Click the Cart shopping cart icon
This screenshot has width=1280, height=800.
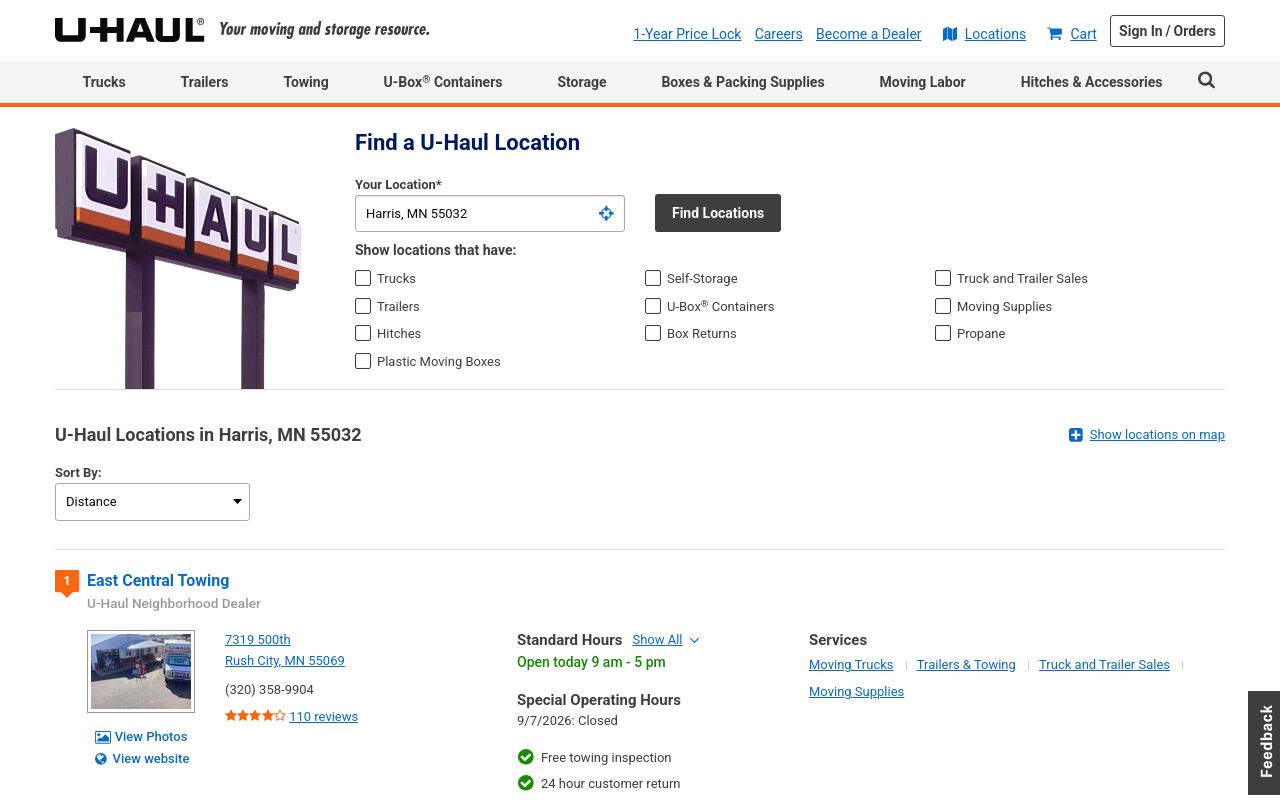(1054, 34)
